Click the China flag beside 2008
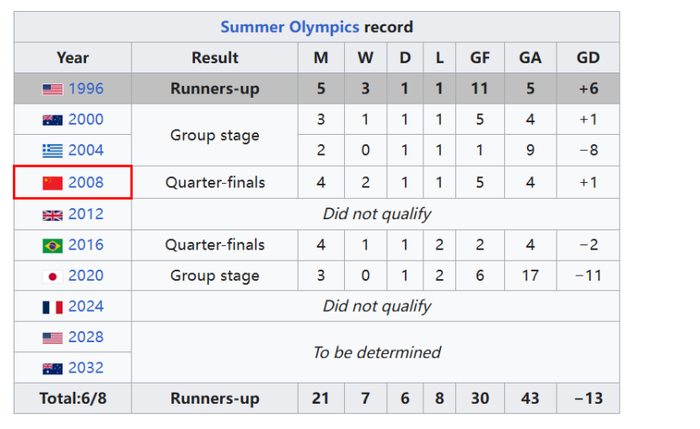700x429 pixels. (x=52, y=183)
